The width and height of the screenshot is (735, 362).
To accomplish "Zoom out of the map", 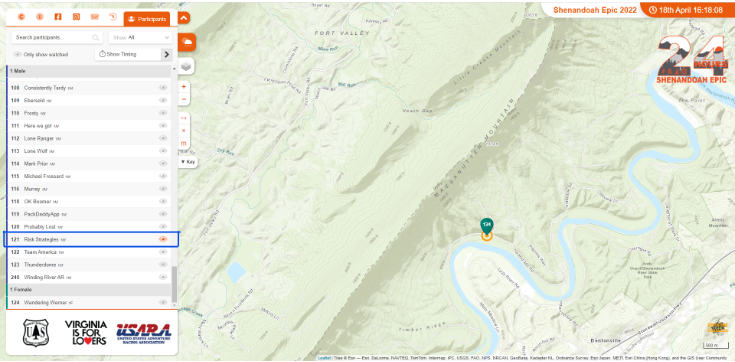I will pos(184,99).
